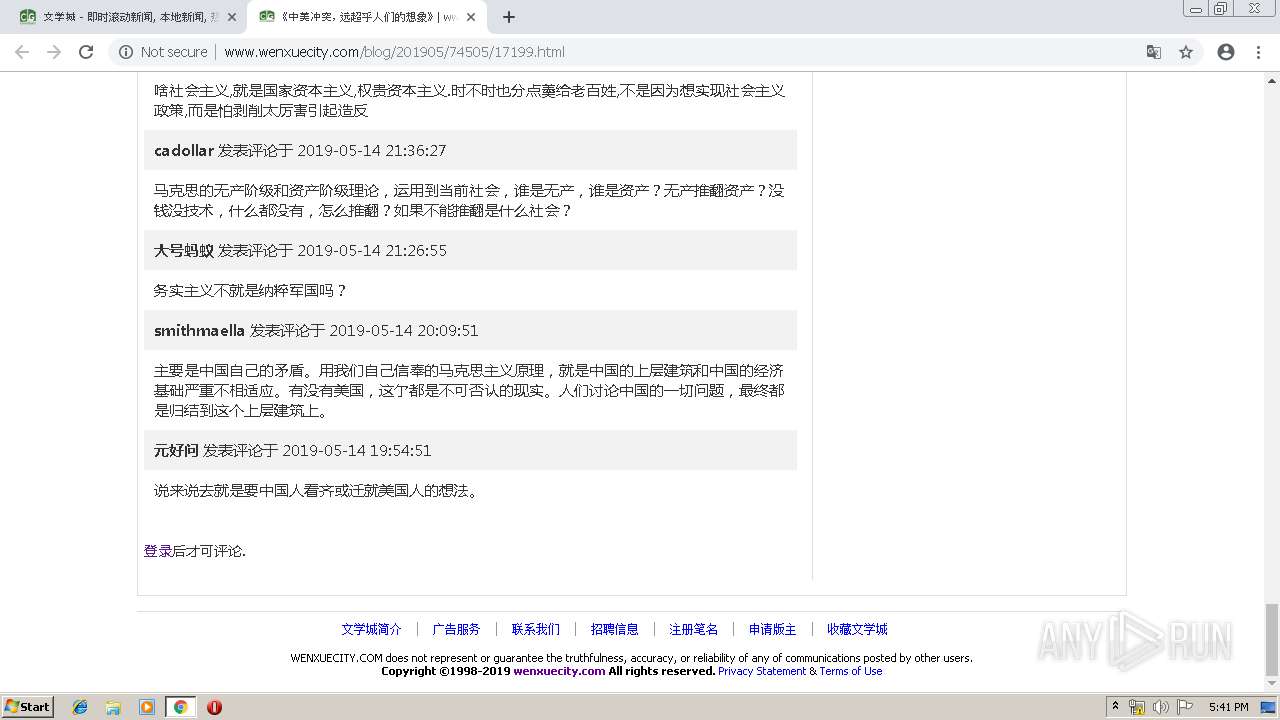Open 招聘信息 footer link

point(614,629)
